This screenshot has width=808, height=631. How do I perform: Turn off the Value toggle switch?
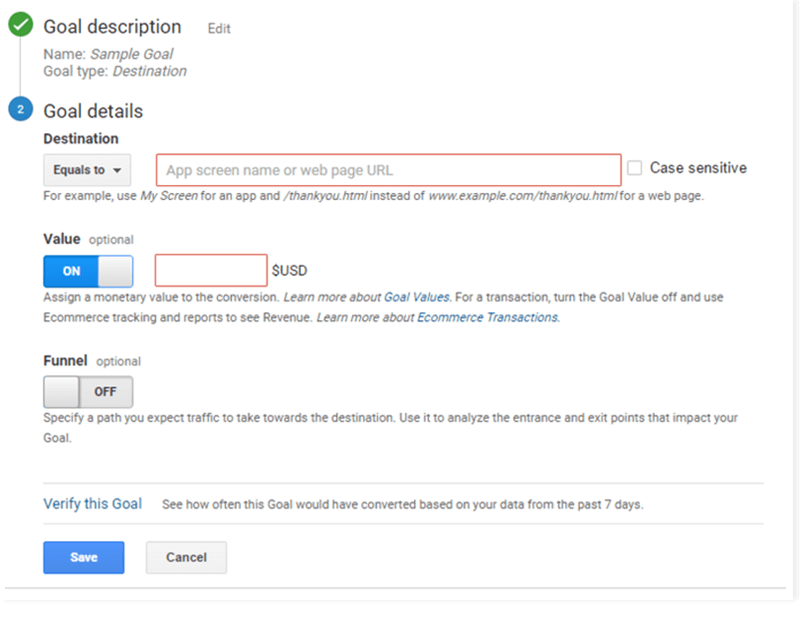point(88,271)
